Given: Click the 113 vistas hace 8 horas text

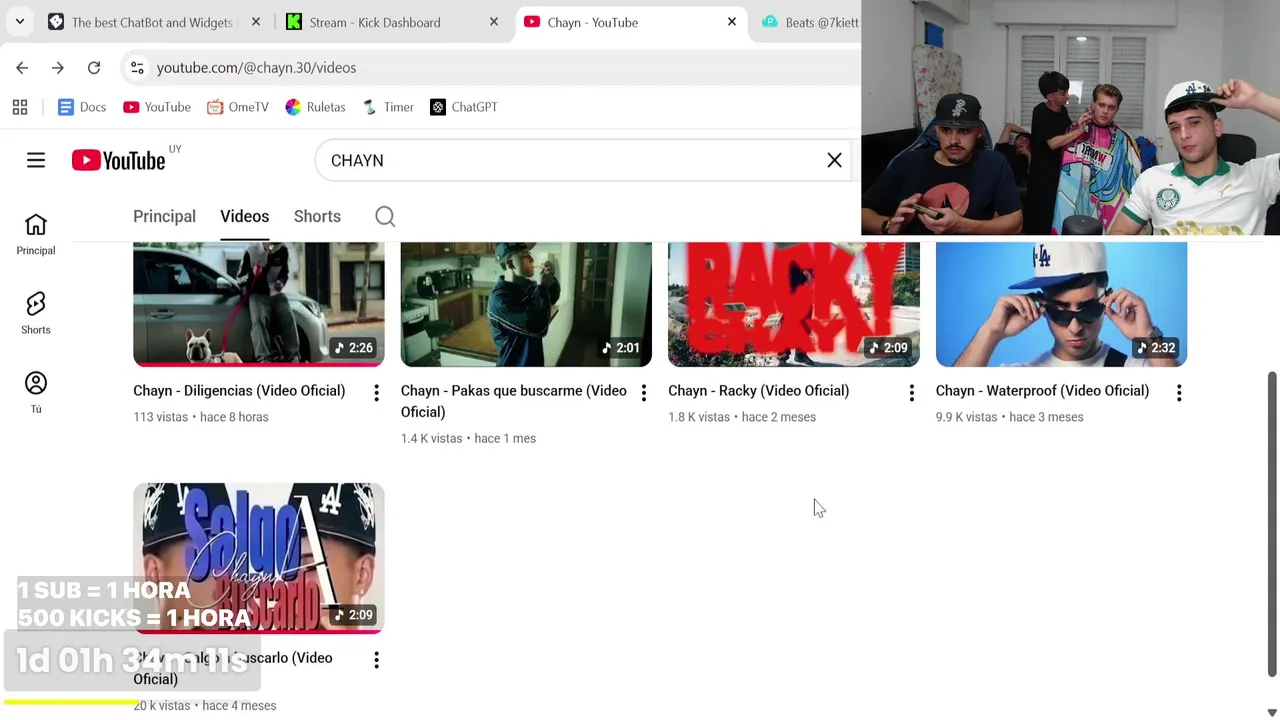Looking at the screenshot, I should (x=201, y=417).
